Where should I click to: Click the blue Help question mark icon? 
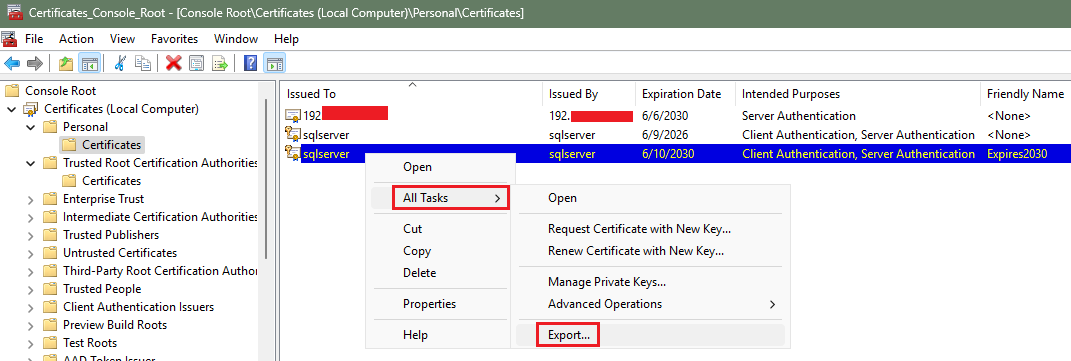coord(251,63)
